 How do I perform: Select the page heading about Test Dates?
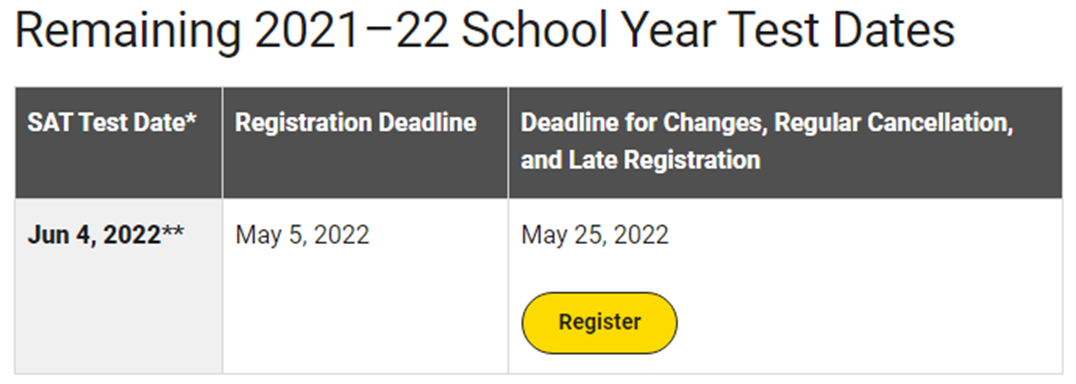click(x=484, y=32)
